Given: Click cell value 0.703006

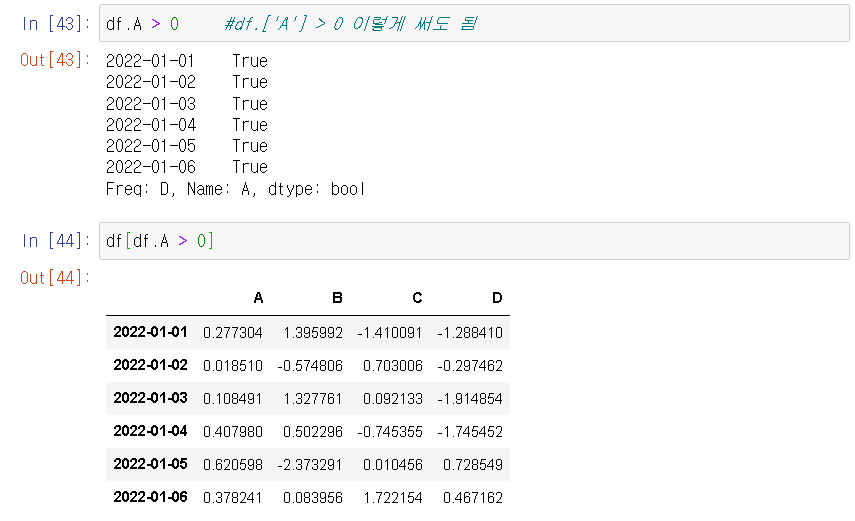Looking at the screenshot, I should (x=393, y=366).
